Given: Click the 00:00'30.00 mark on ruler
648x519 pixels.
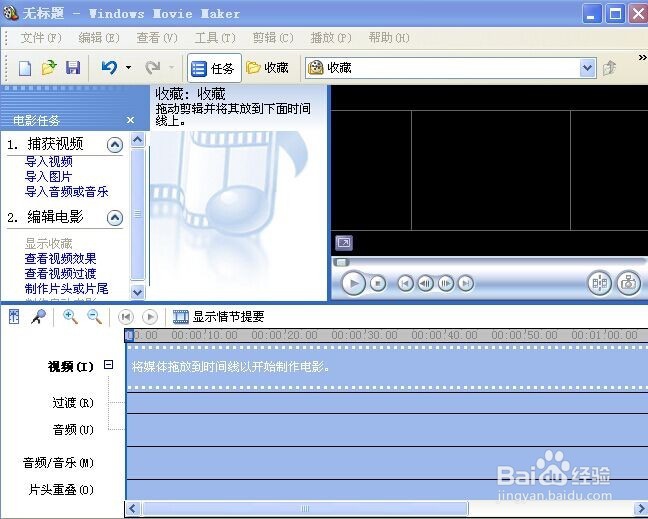Looking at the screenshot, I should click(x=364, y=335).
